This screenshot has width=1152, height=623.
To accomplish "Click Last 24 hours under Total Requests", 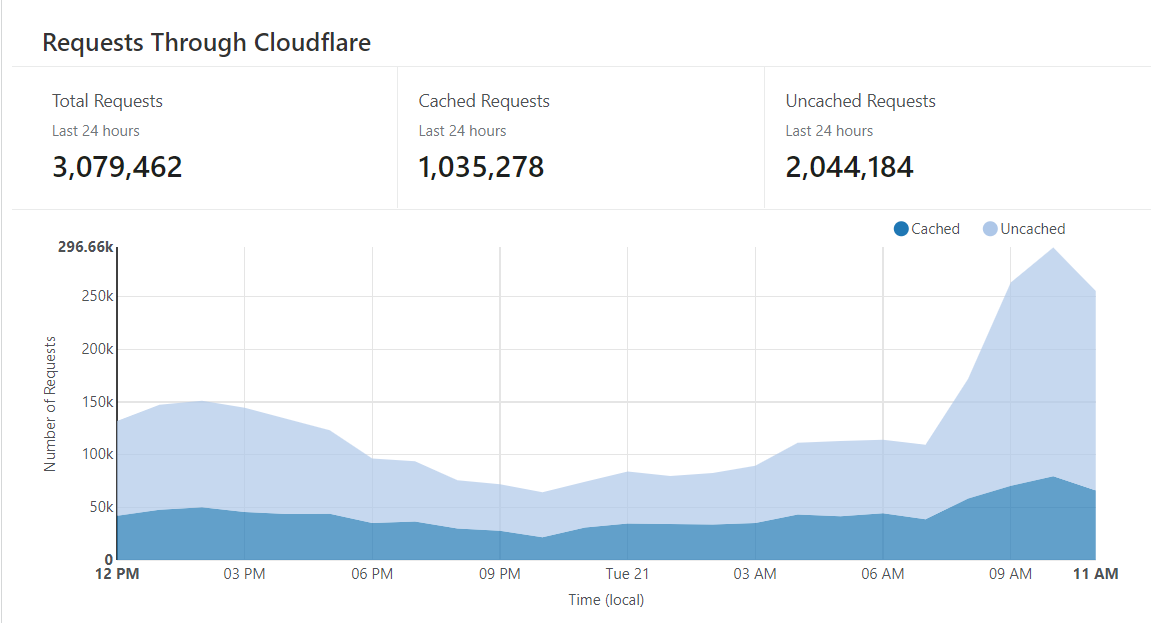I will pyautogui.click(x=96, y=131).
